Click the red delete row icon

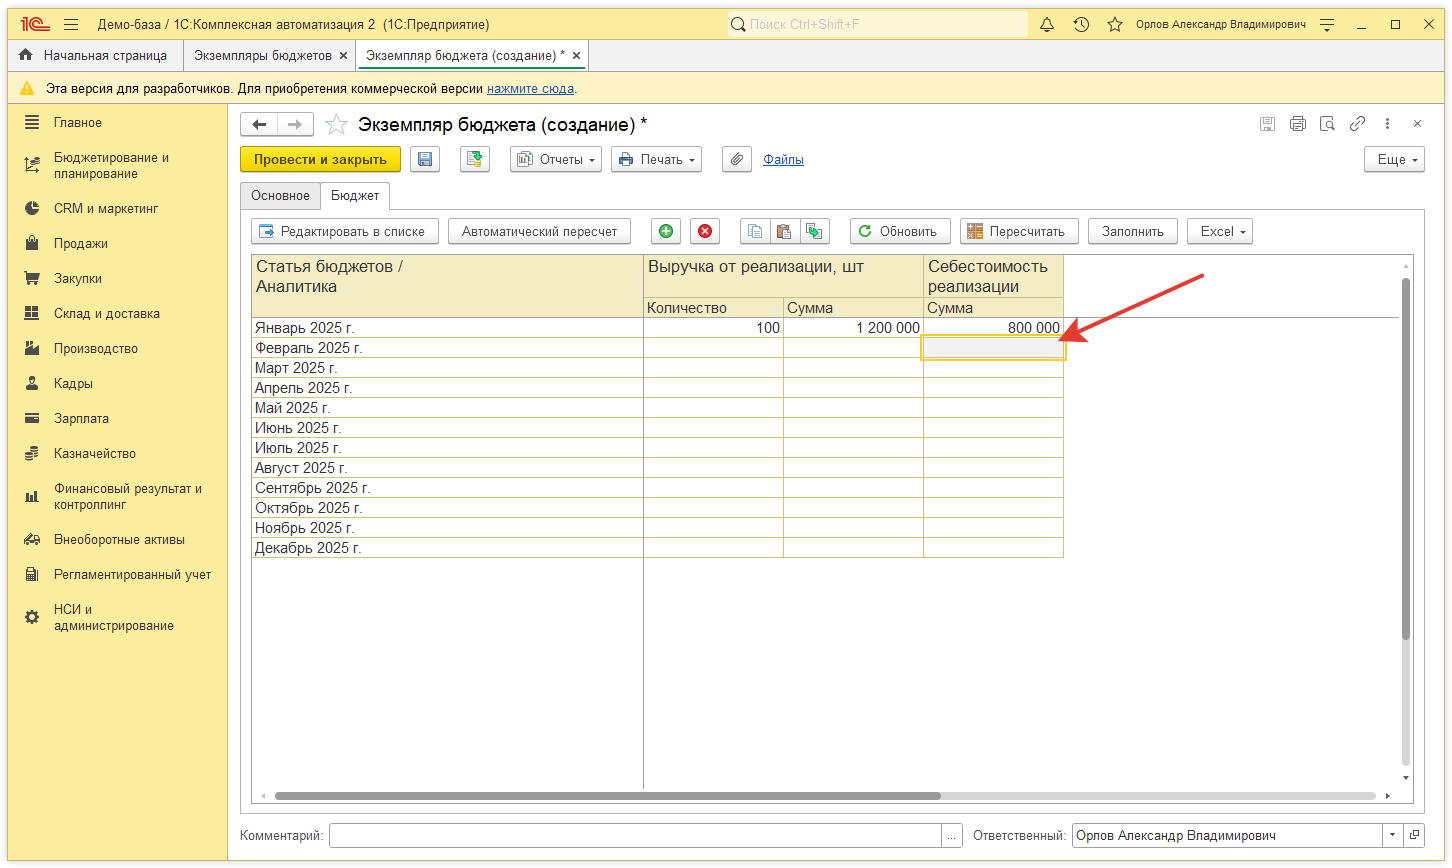(705, 231)
